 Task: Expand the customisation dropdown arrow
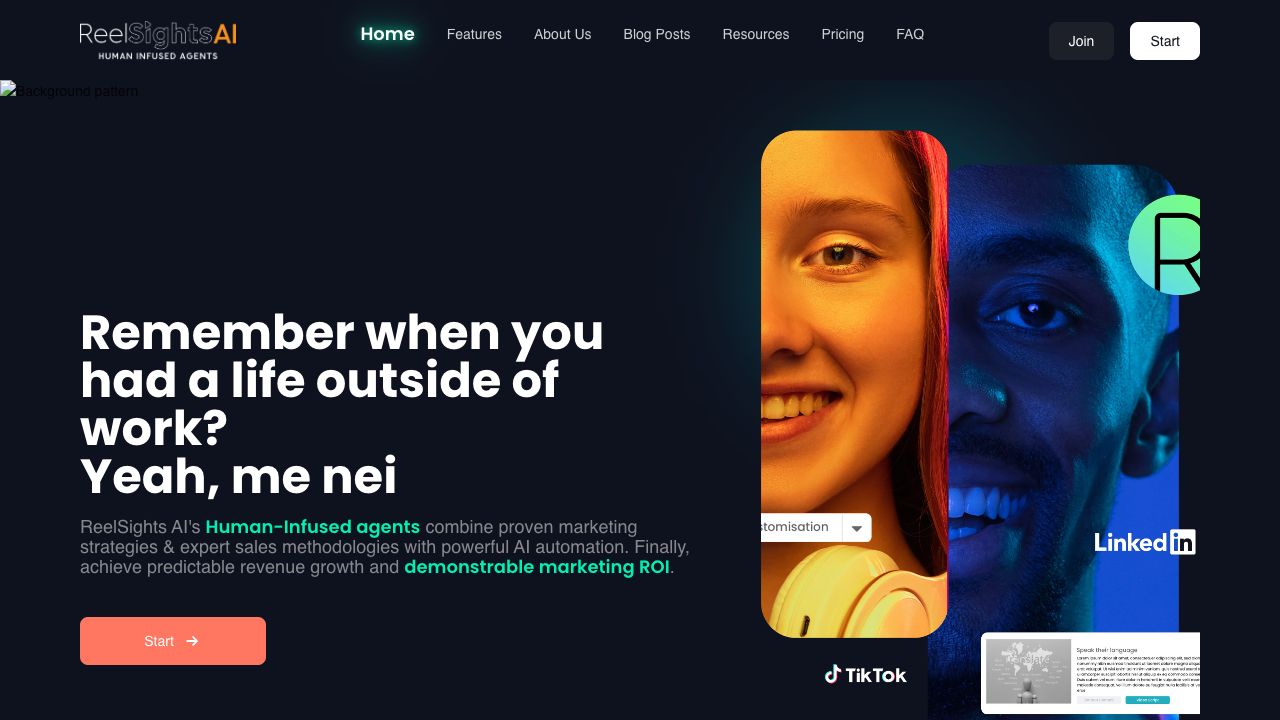tap(857, 528)
